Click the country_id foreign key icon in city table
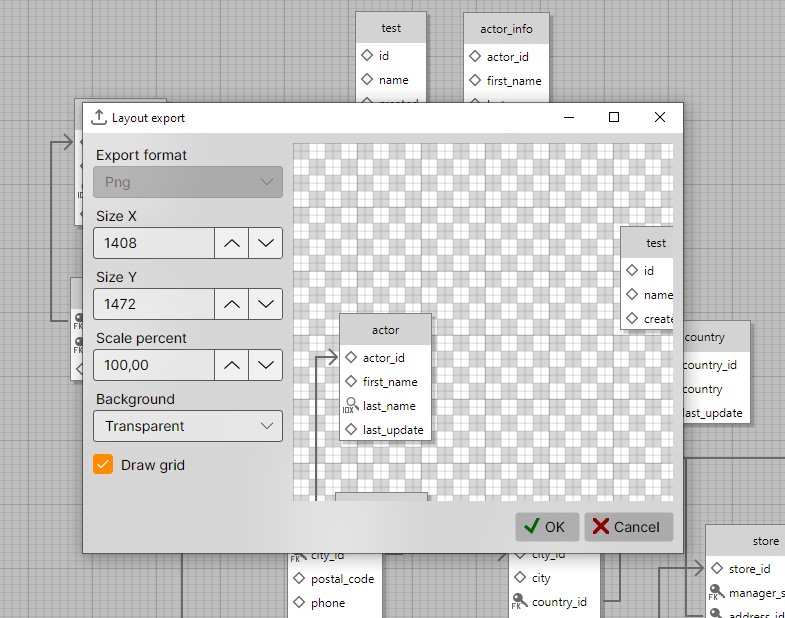The image size is (785, 618). (x=519, y=601)
